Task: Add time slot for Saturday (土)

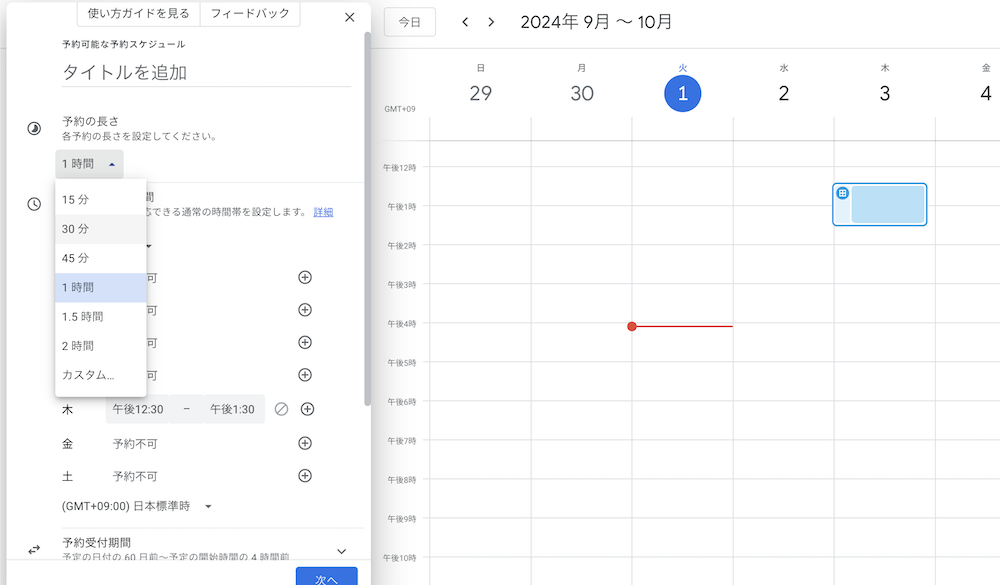Action: [x=306, y=475]
